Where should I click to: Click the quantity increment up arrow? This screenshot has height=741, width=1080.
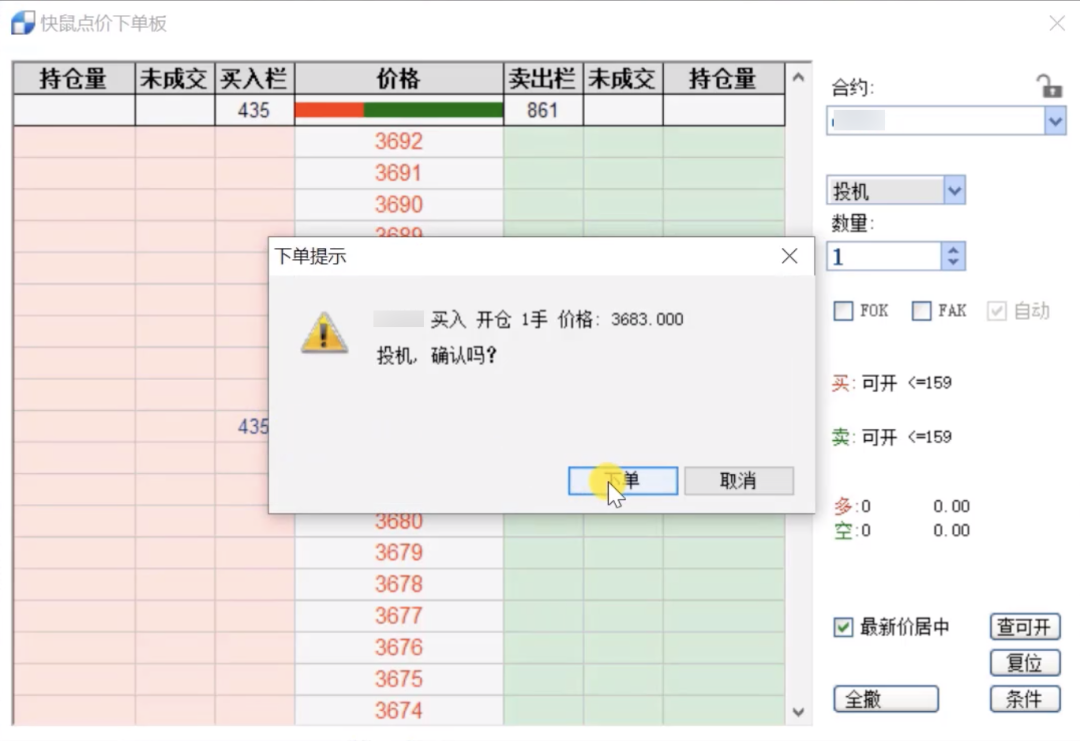pyautogui.click(x=951, y=249)
